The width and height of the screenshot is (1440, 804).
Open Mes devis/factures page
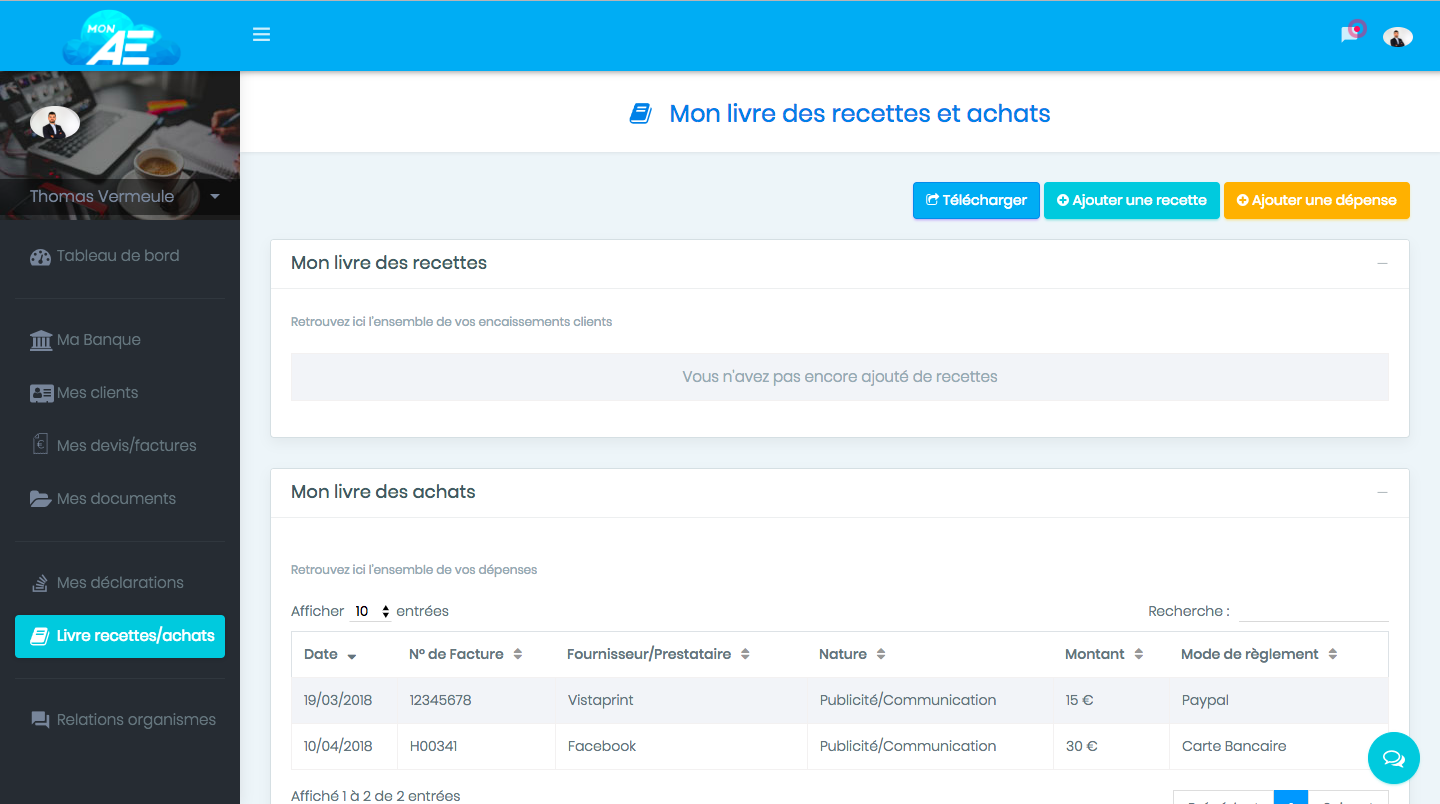(x=113, y=446)
